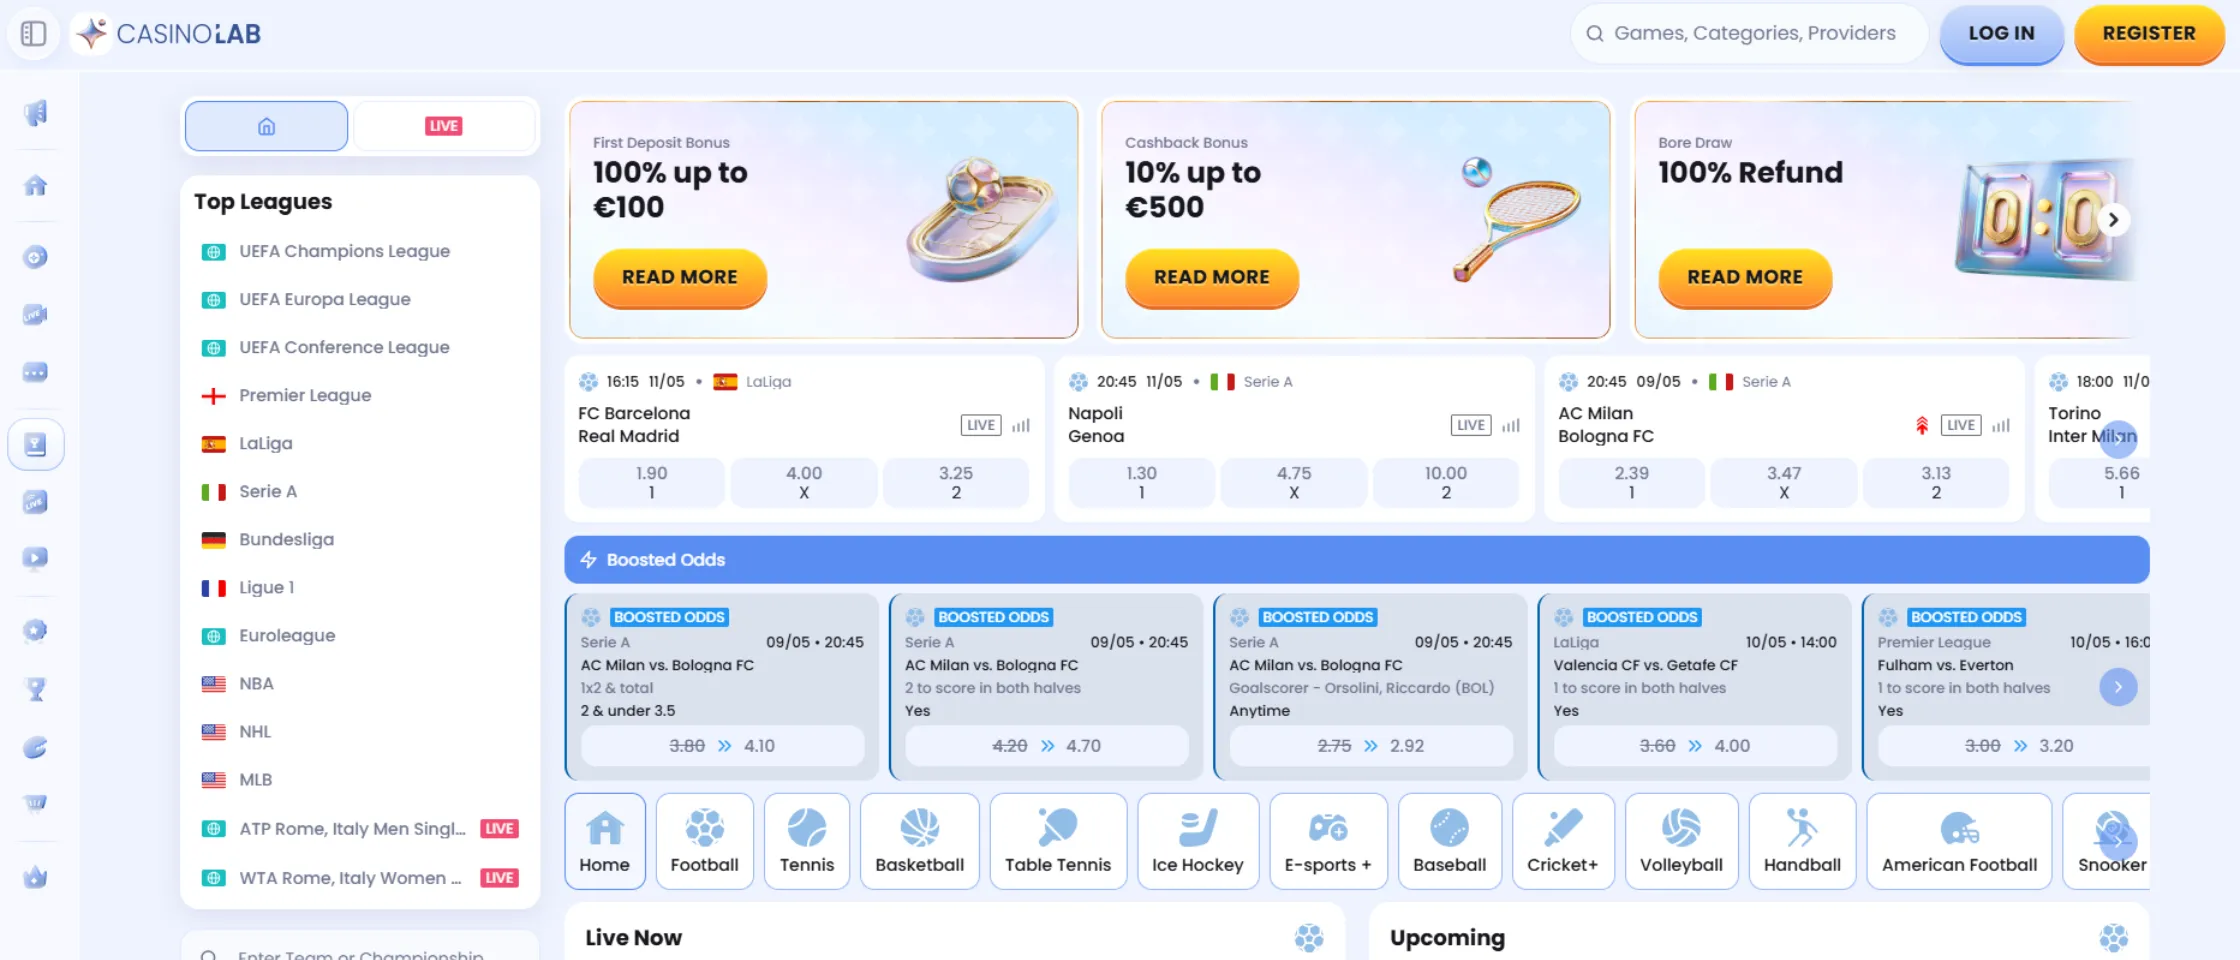Viewport: 2240px width, 960px height.
Task: Pick the 4.00 draw odds for Barcelona vs Real Madrid
Action: [x=804, y=482]
